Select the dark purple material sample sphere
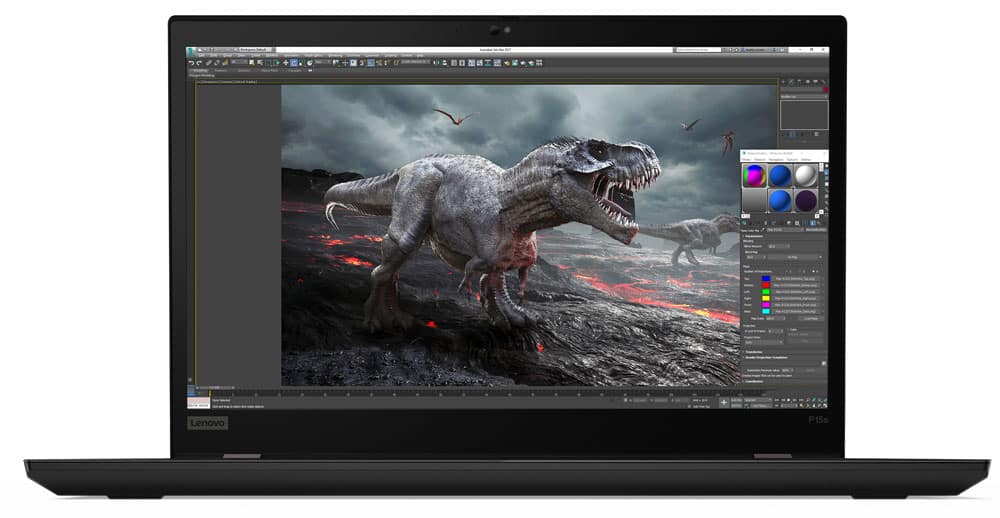 [805, 200]
